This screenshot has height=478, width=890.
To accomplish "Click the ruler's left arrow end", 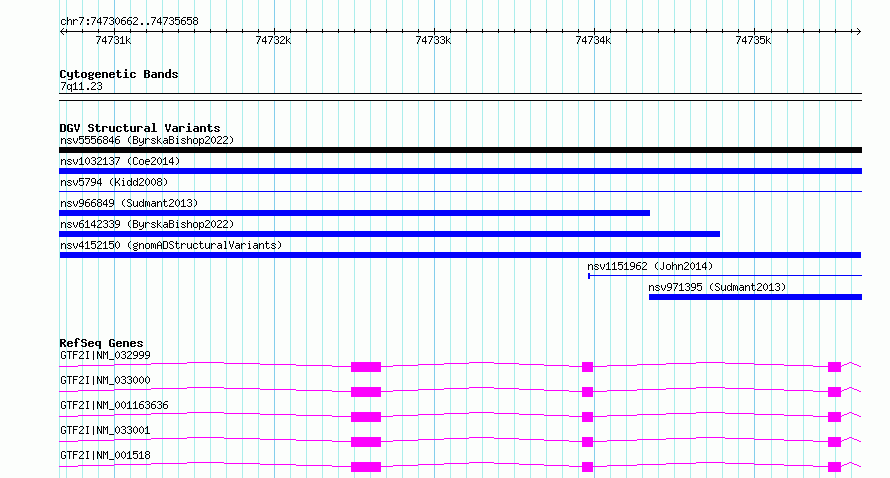I will (x=62, y=31).
